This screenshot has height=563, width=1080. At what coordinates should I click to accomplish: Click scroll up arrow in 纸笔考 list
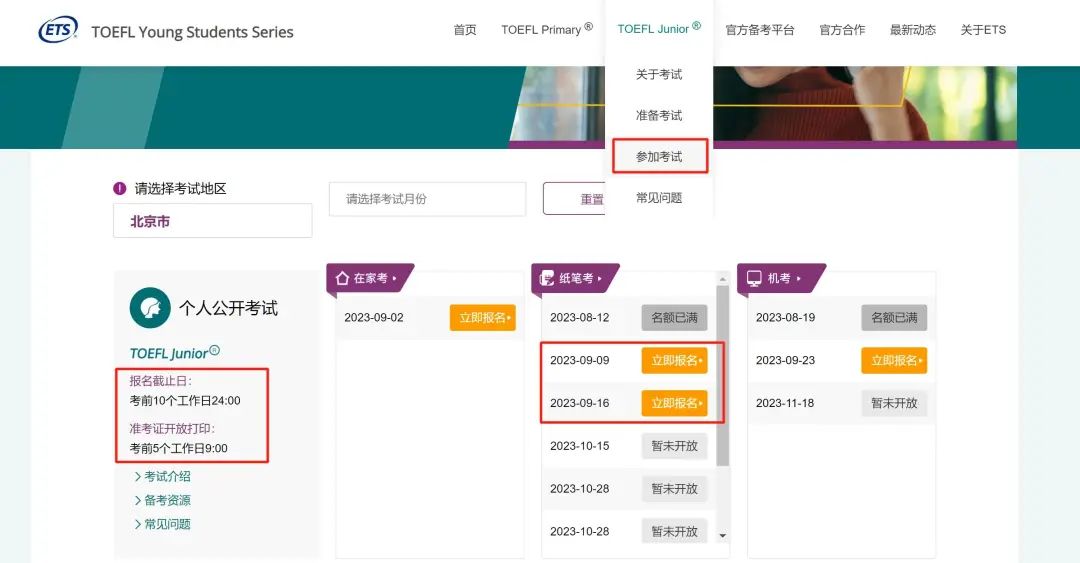(x=723, y=278)
